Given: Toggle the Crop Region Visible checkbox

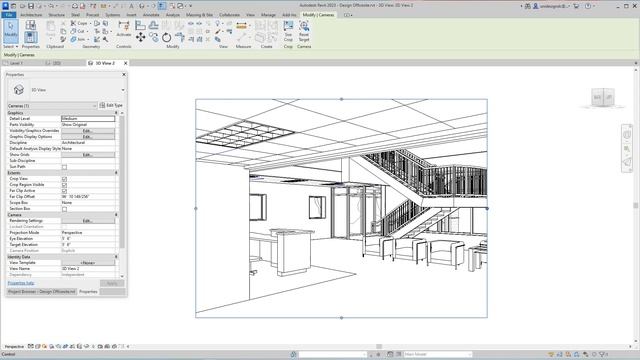Looking at the screenshot, I should tap(64, 185).
